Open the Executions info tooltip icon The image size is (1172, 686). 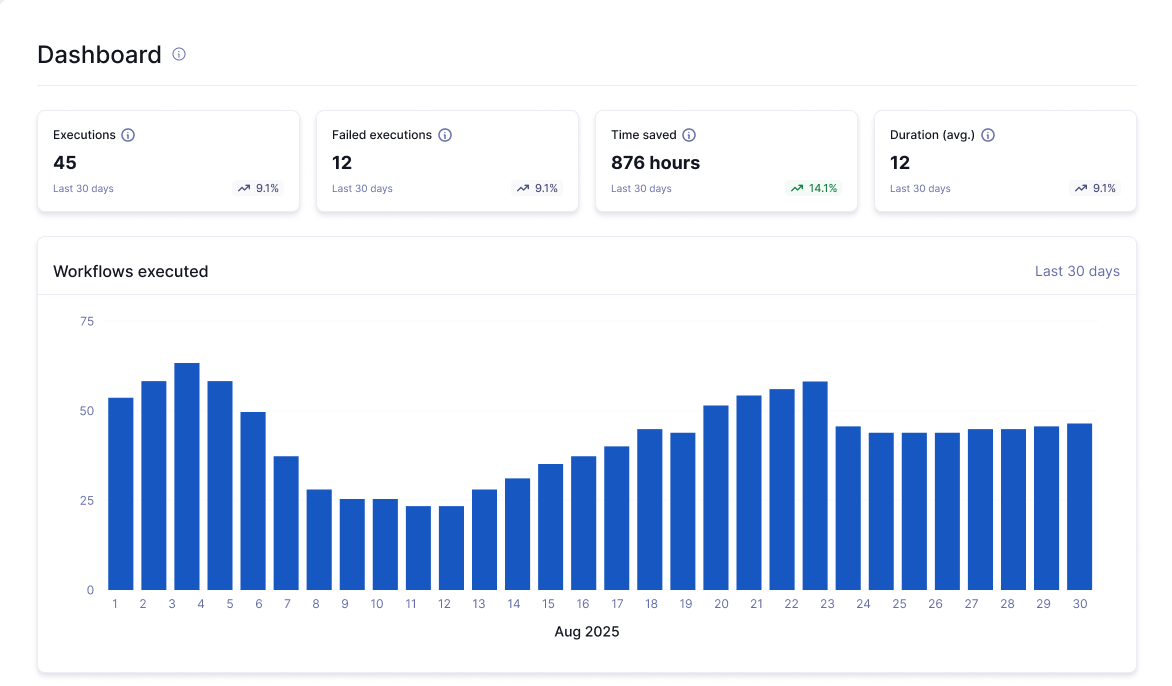coord(128,135)
